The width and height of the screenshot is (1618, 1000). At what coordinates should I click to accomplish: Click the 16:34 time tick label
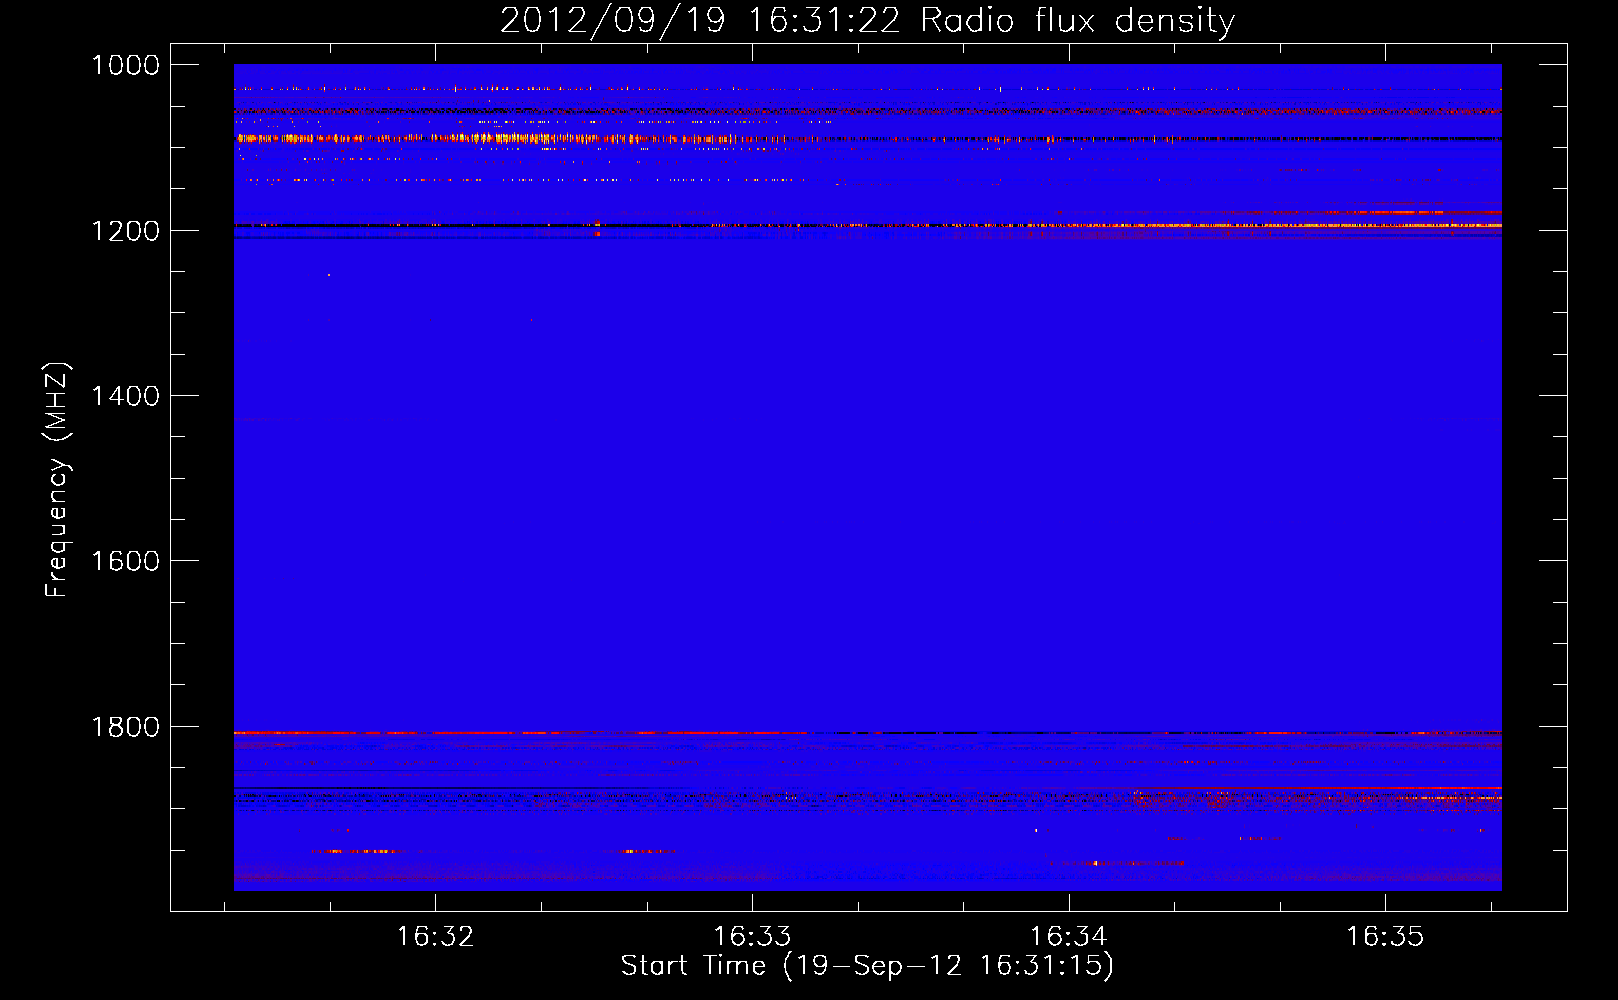[x=1068, y=937]
